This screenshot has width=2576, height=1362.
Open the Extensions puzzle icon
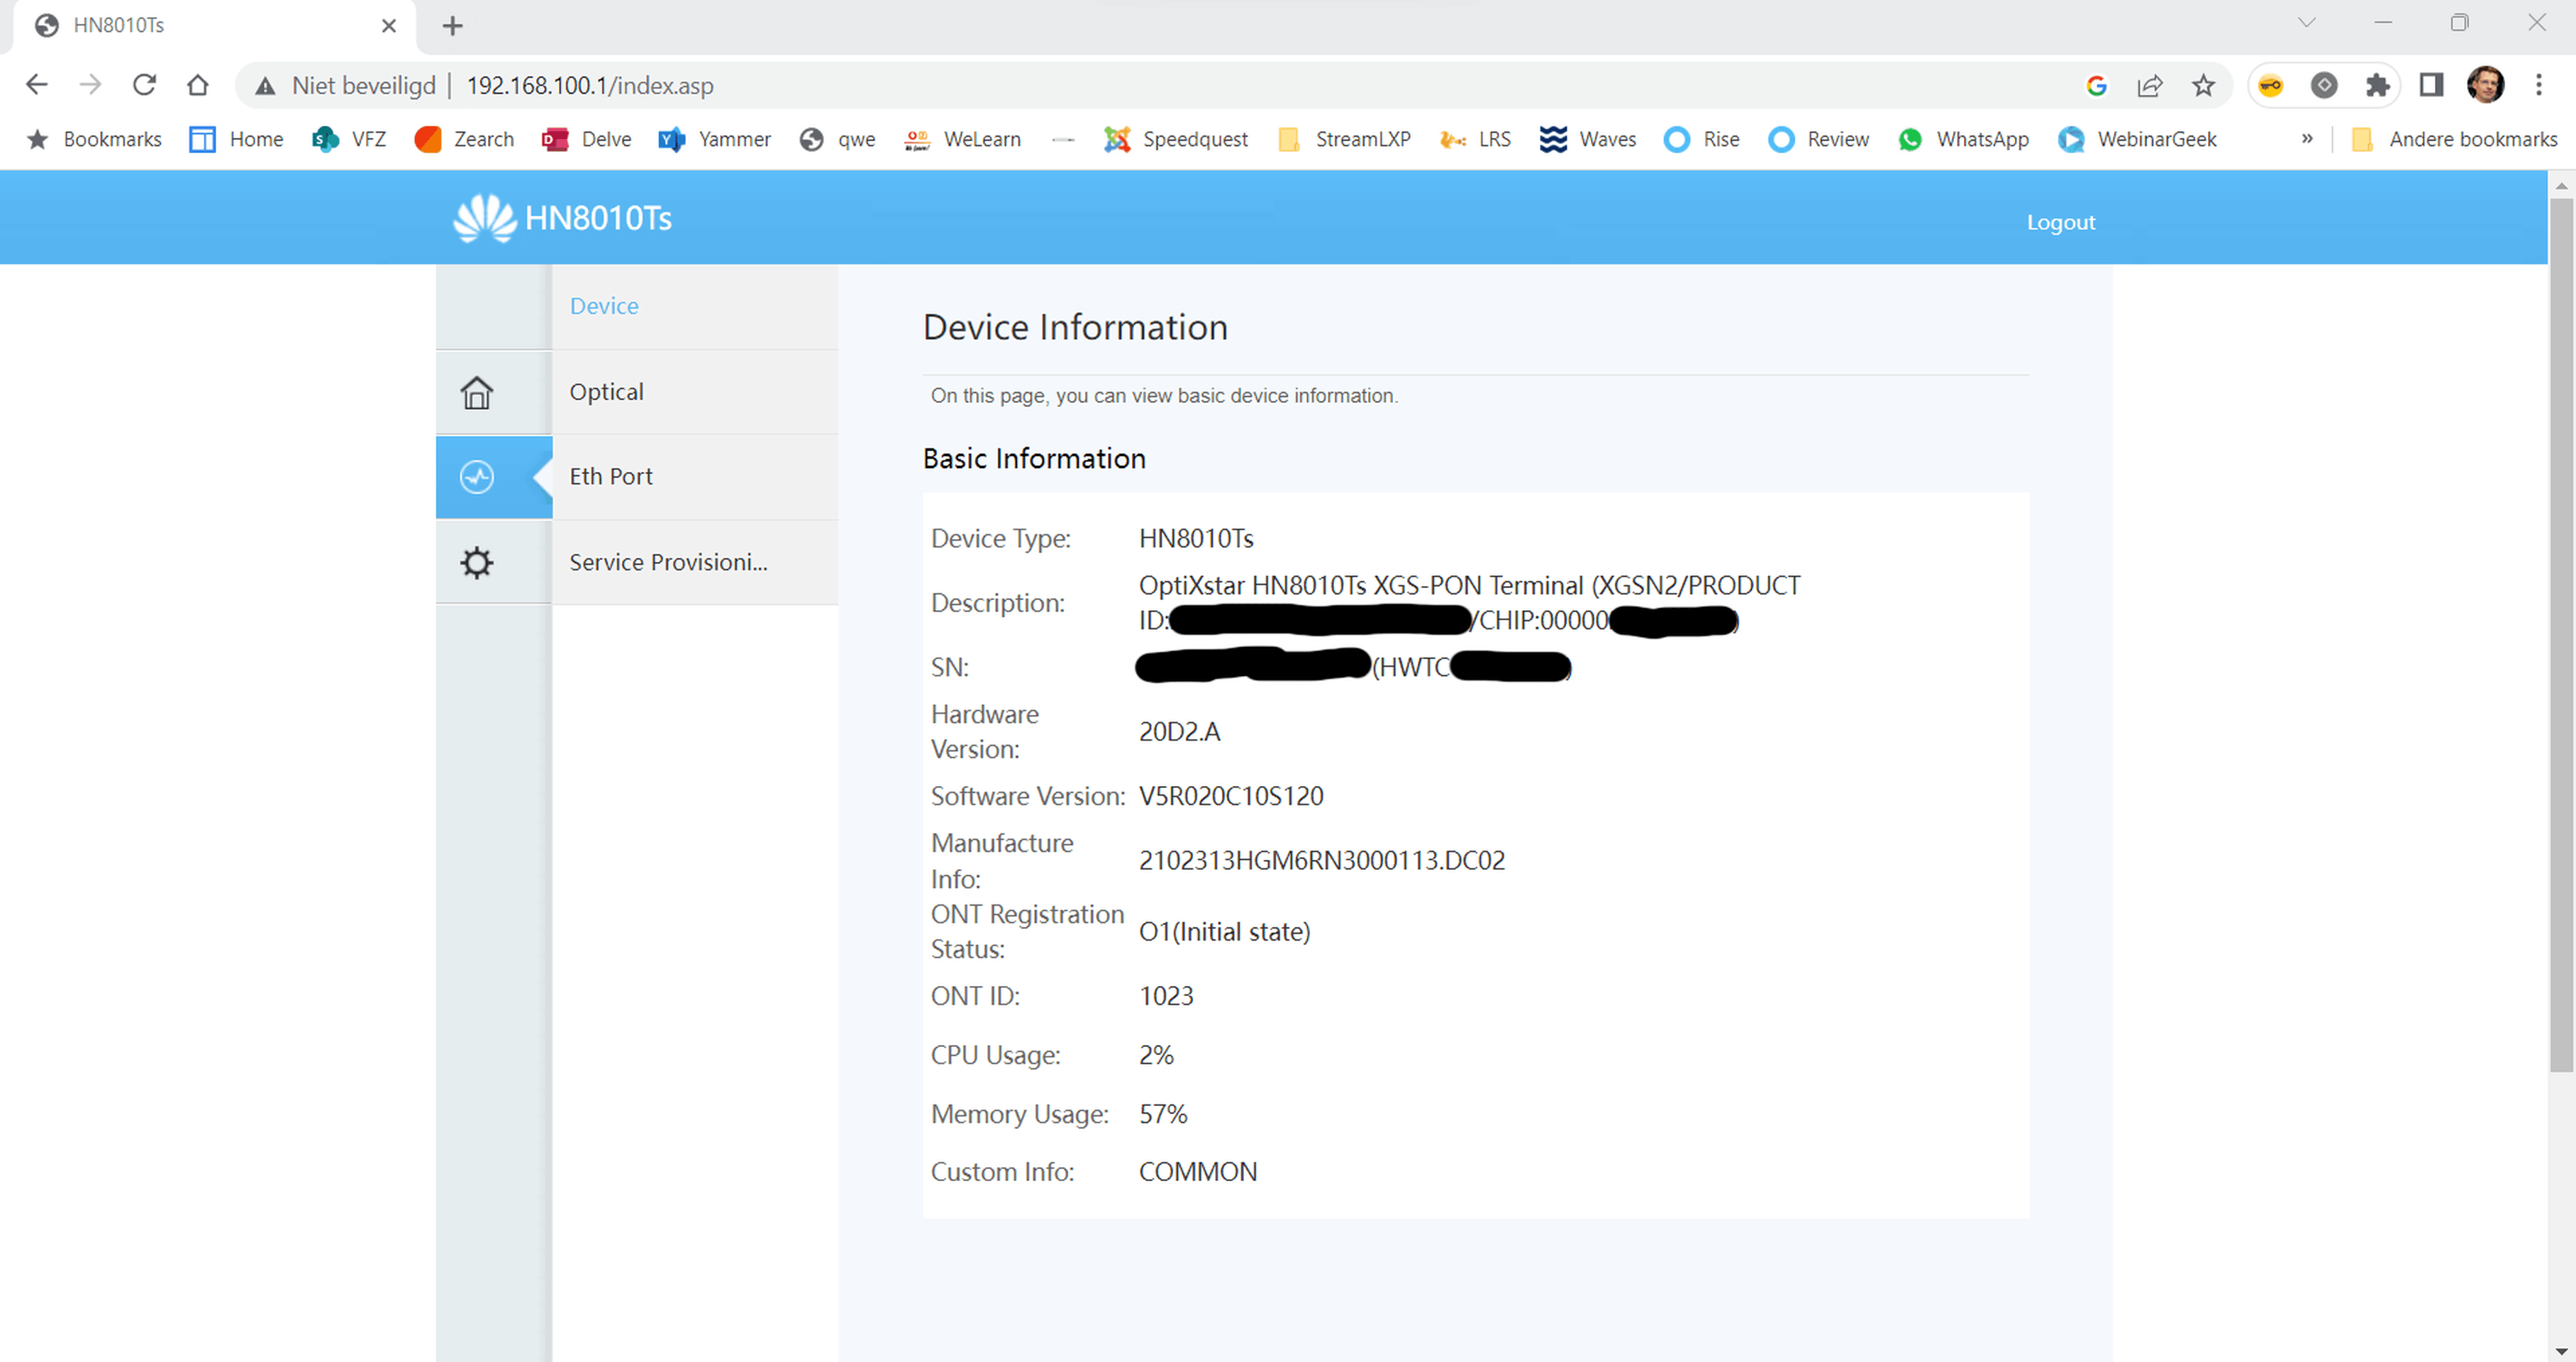[x=2378, y=86]
